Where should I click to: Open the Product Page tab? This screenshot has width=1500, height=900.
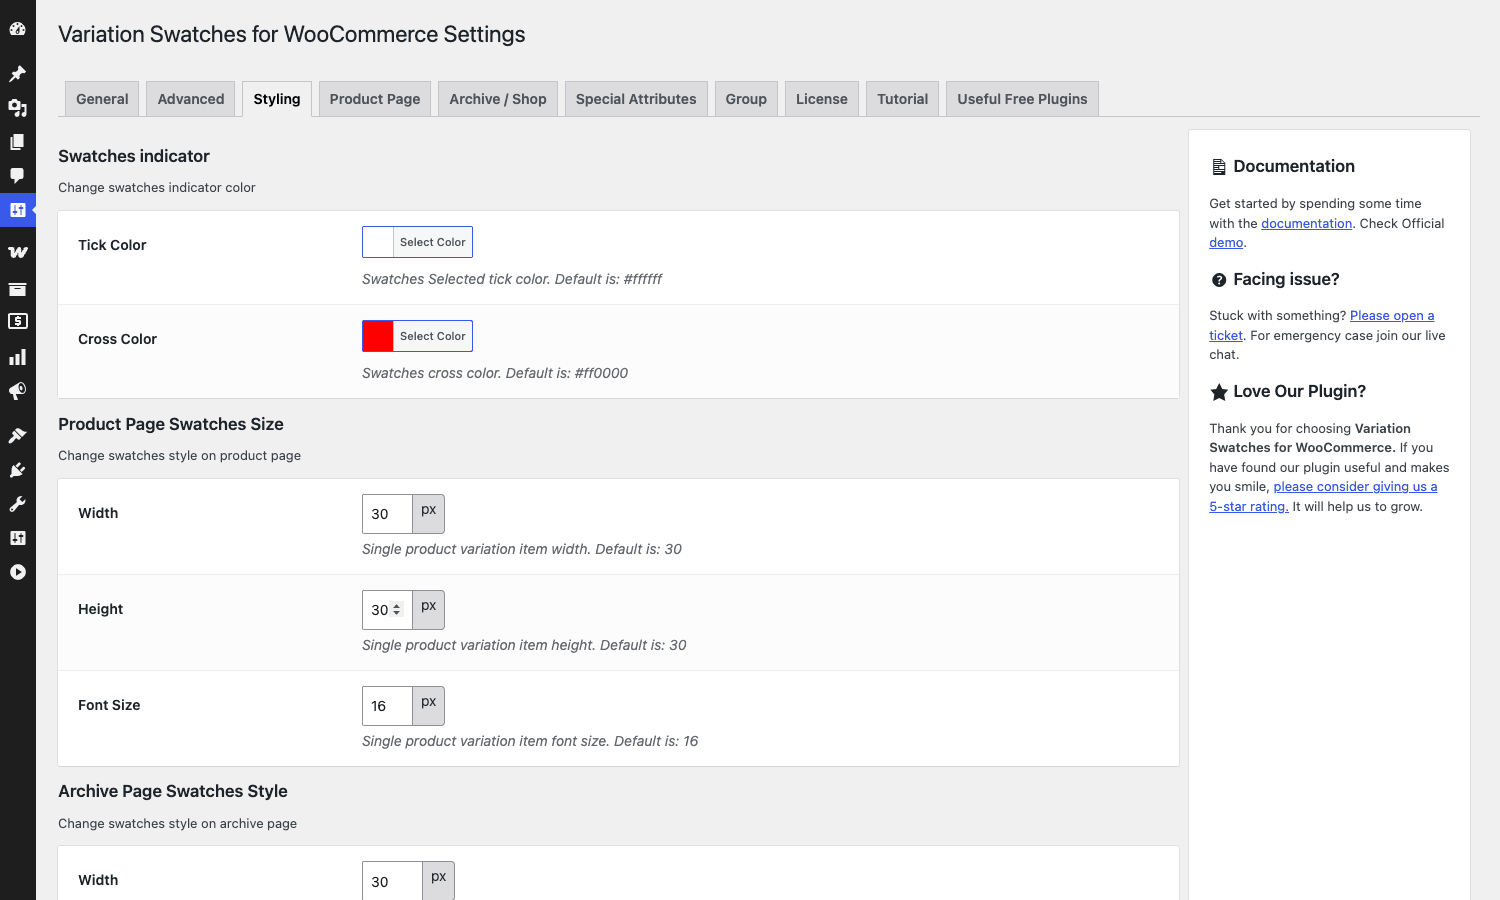click(375, 99)
